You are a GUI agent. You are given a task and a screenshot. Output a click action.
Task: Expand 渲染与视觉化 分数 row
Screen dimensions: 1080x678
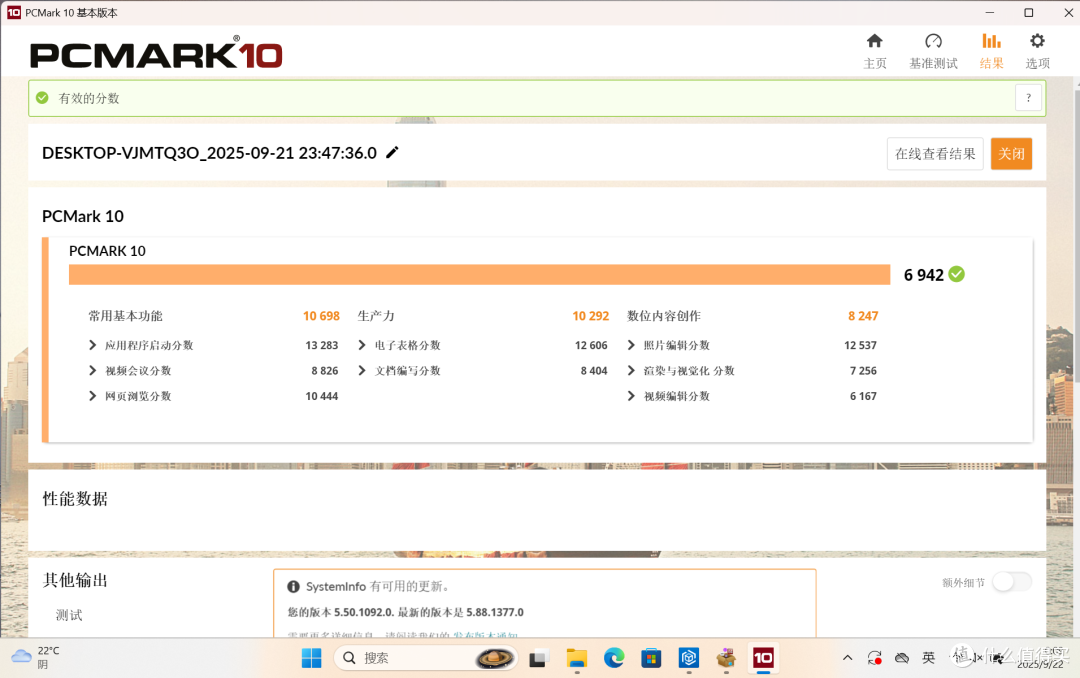(x=631, y=370)
